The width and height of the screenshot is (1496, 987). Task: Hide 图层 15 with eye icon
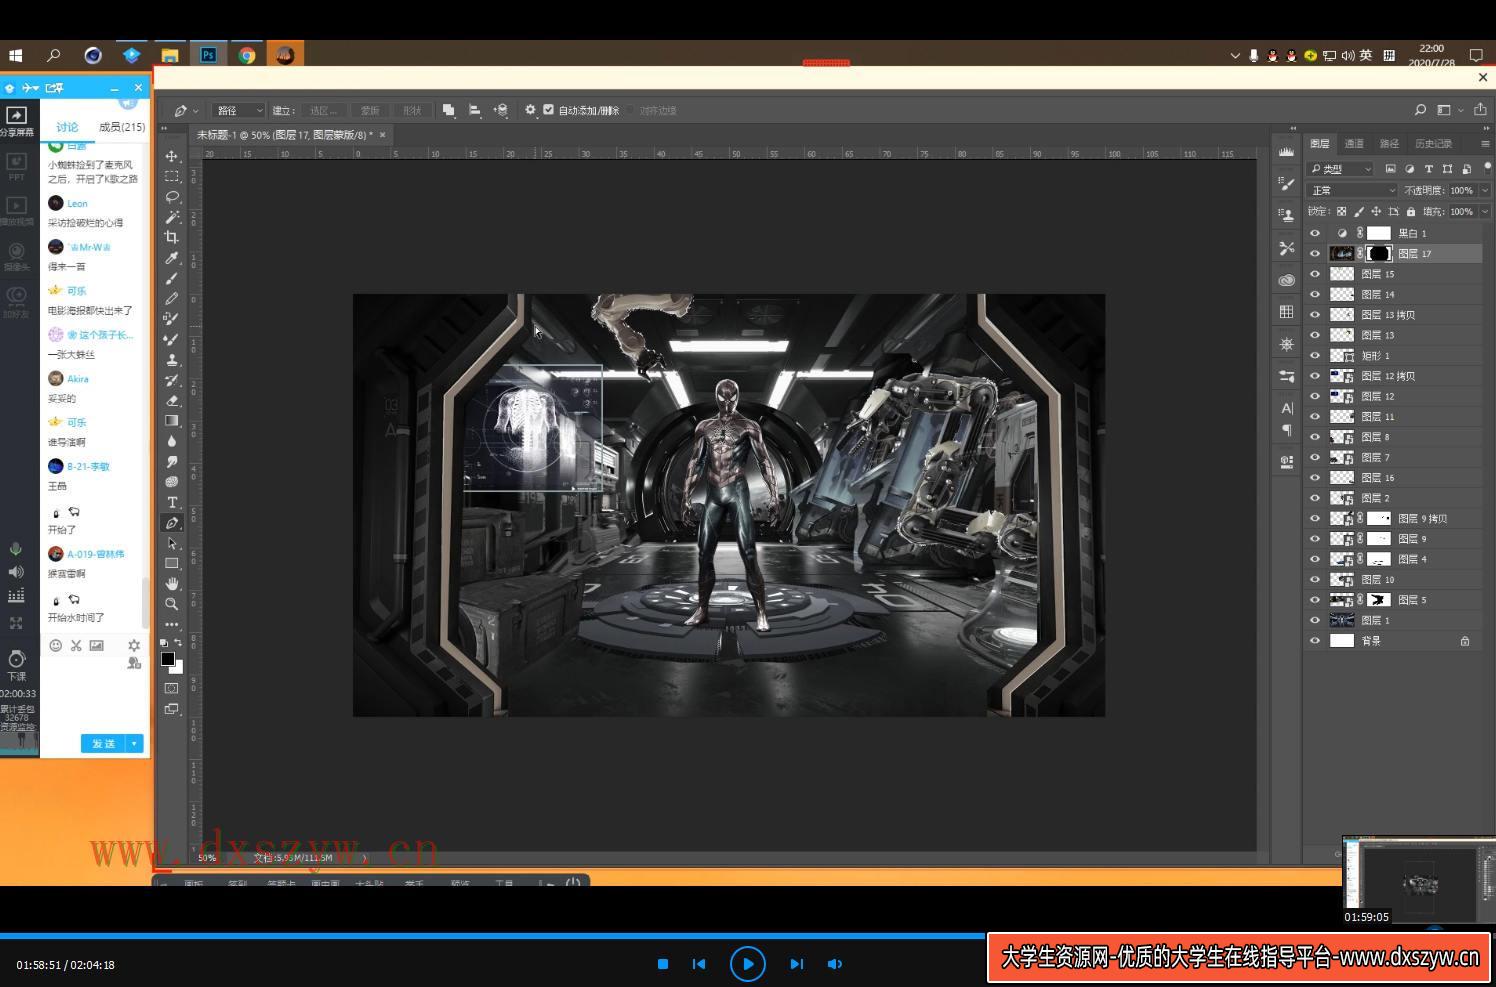pyautogui.click(x=1315, y=274)
